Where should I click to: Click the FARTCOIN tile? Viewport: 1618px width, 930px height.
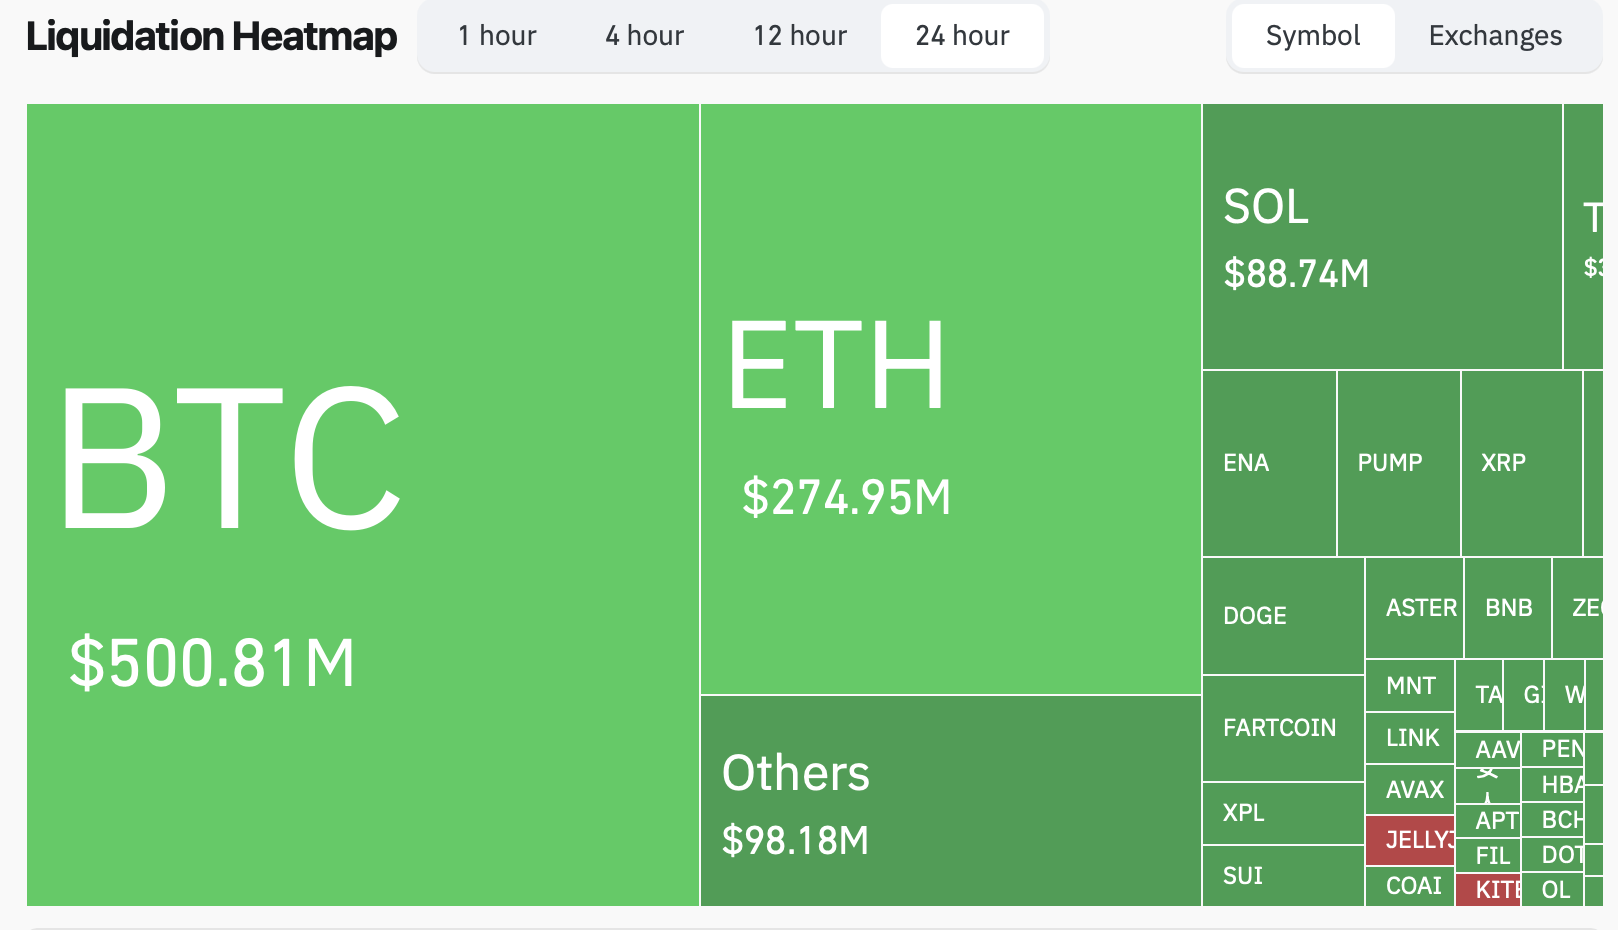(x=1283, y=728)
